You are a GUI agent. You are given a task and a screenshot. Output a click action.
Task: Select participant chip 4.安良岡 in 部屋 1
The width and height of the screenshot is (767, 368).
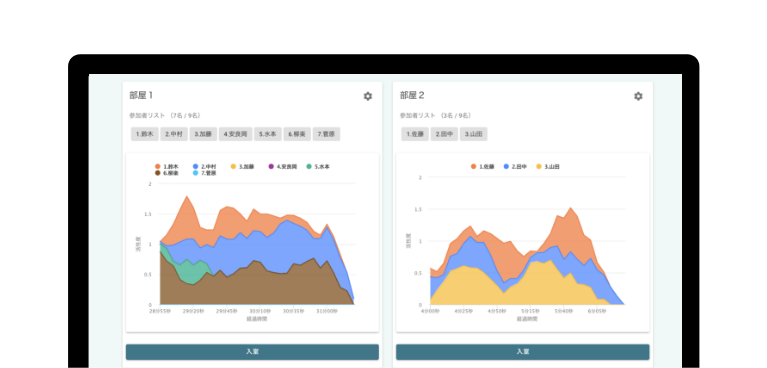235,134
